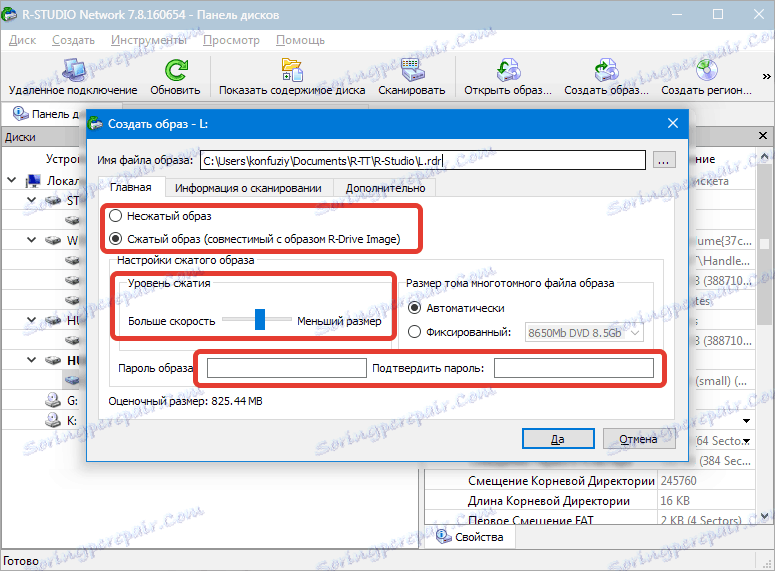Show disk contents toolbar icon
This screenshot has height=571, width=775.
[292, 70]
